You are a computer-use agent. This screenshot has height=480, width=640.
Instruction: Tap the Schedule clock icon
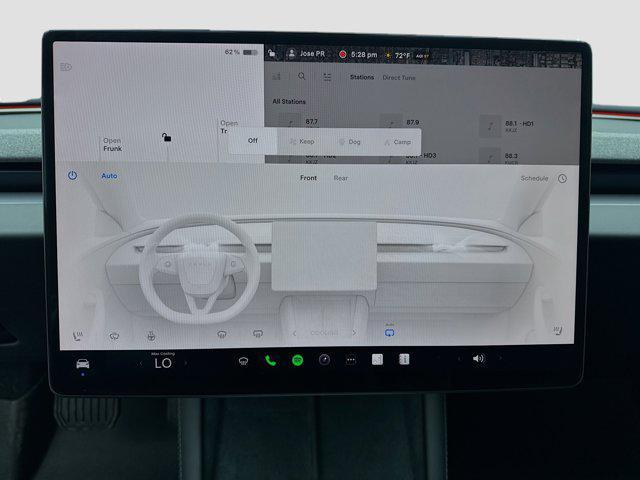[x=562, y=179]
